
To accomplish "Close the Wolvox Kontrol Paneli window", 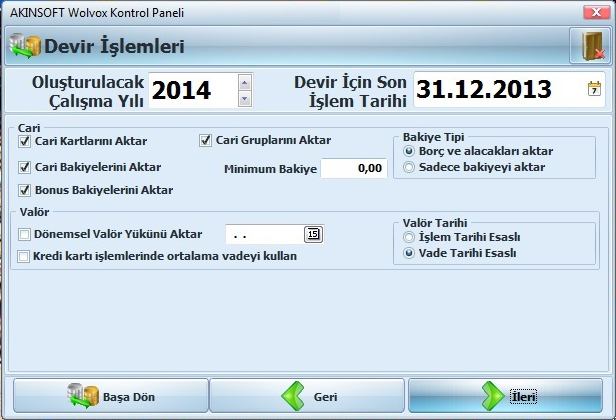I will pos(596,12).
